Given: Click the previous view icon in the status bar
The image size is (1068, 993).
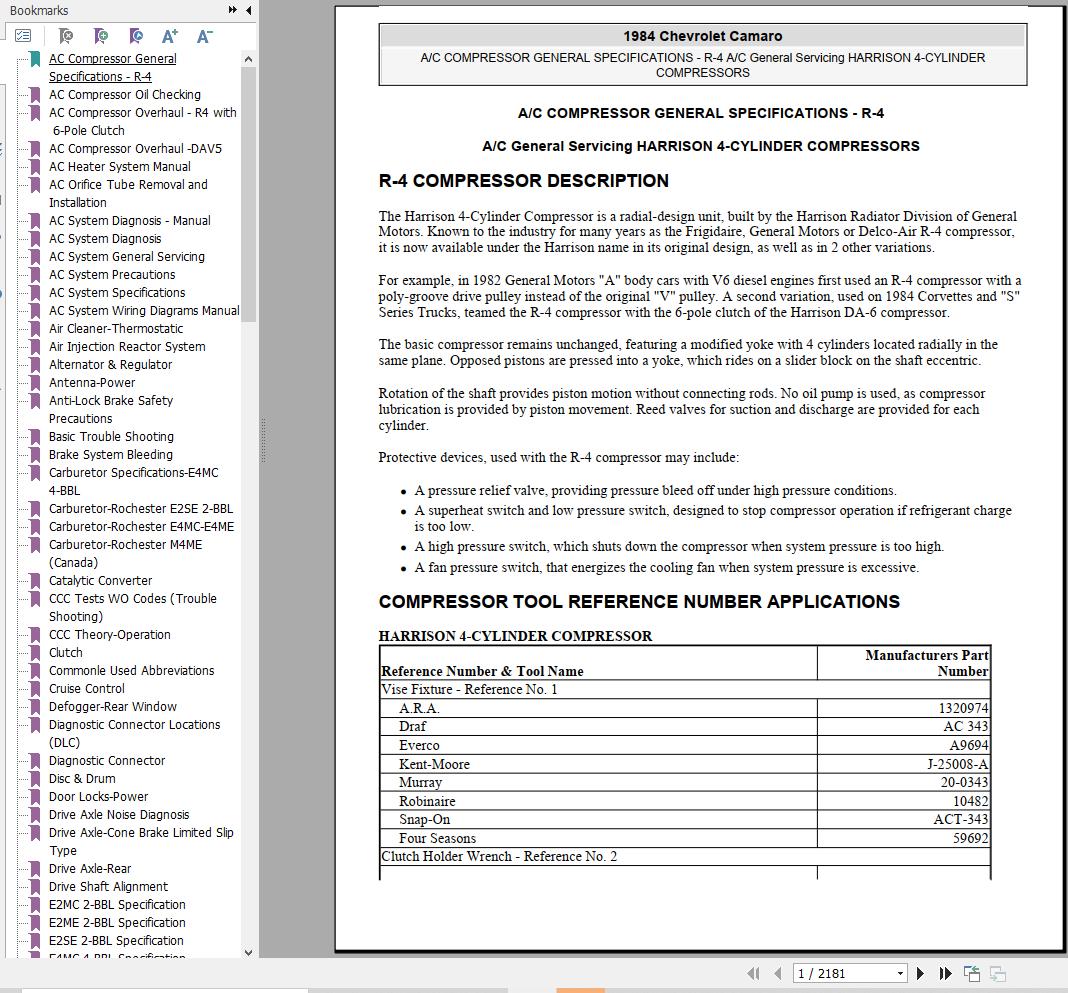Looking at the screenshot, I should pyautogui.click(x=971, y=973).
